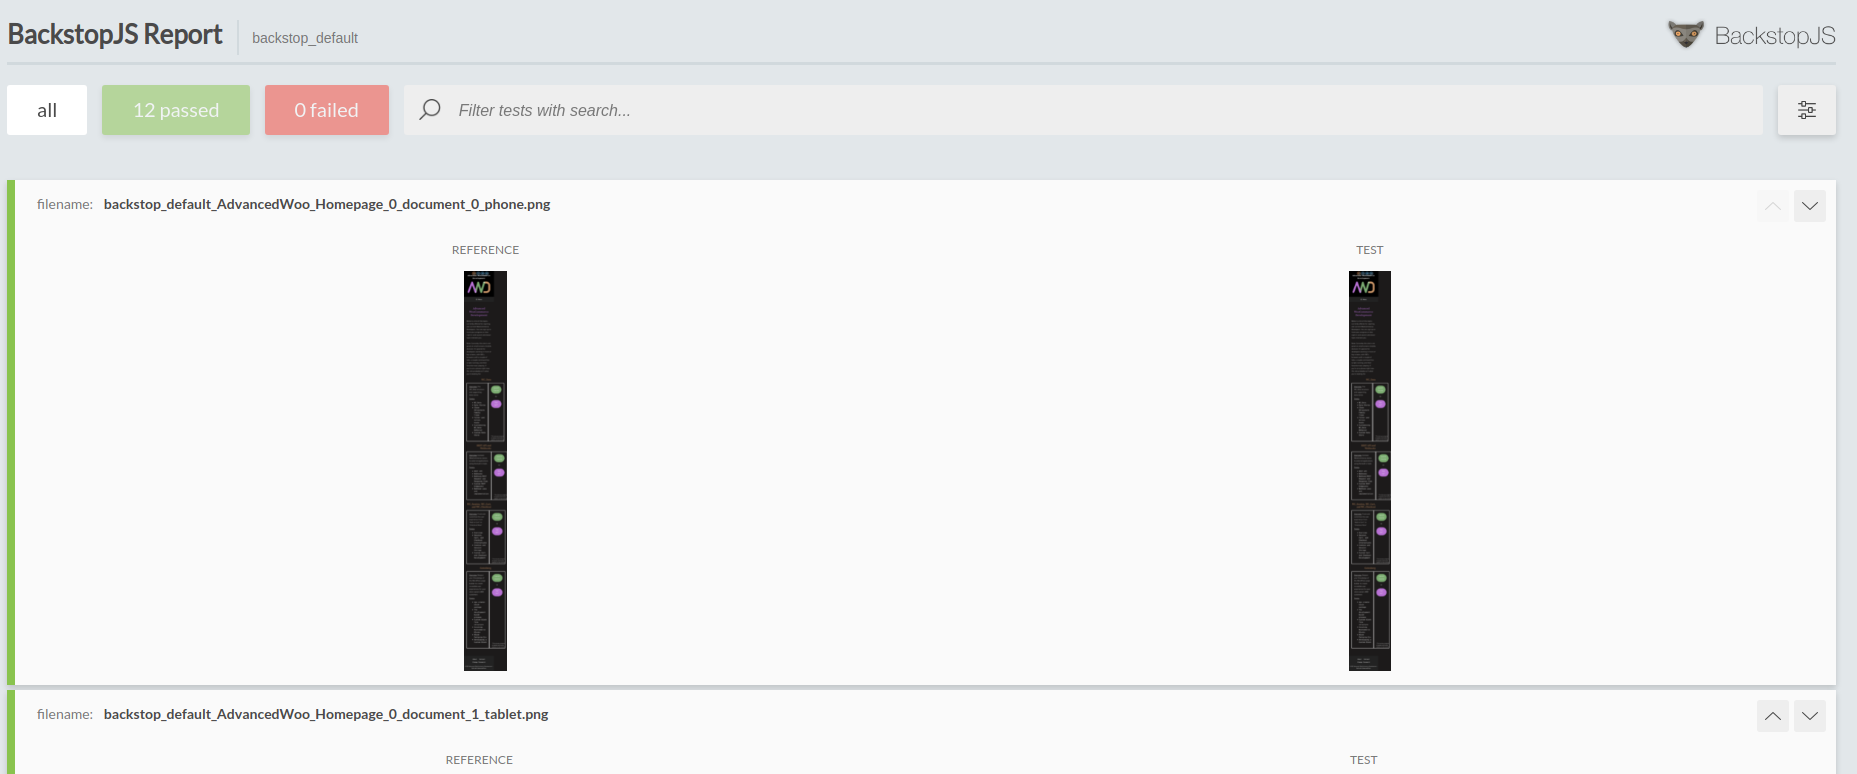This screenshot has height=774, width=1857.
Task: Click the BackstopJS Report title
Action: (115, 34)
